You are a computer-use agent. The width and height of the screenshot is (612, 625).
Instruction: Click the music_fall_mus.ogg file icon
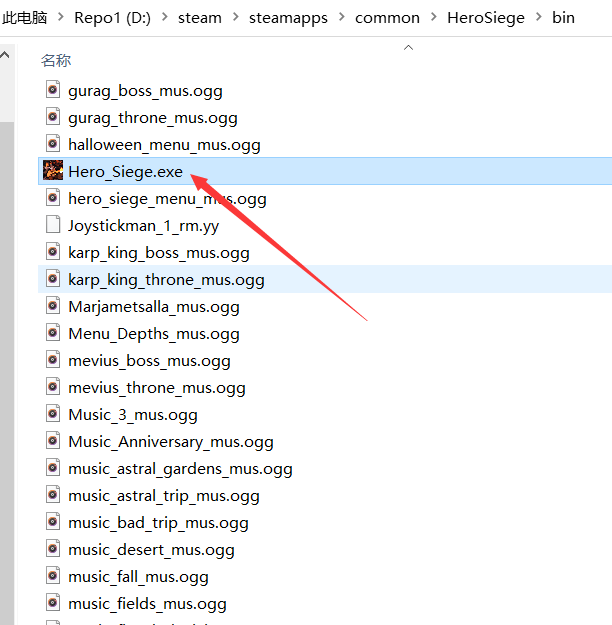tap(53, 576)
